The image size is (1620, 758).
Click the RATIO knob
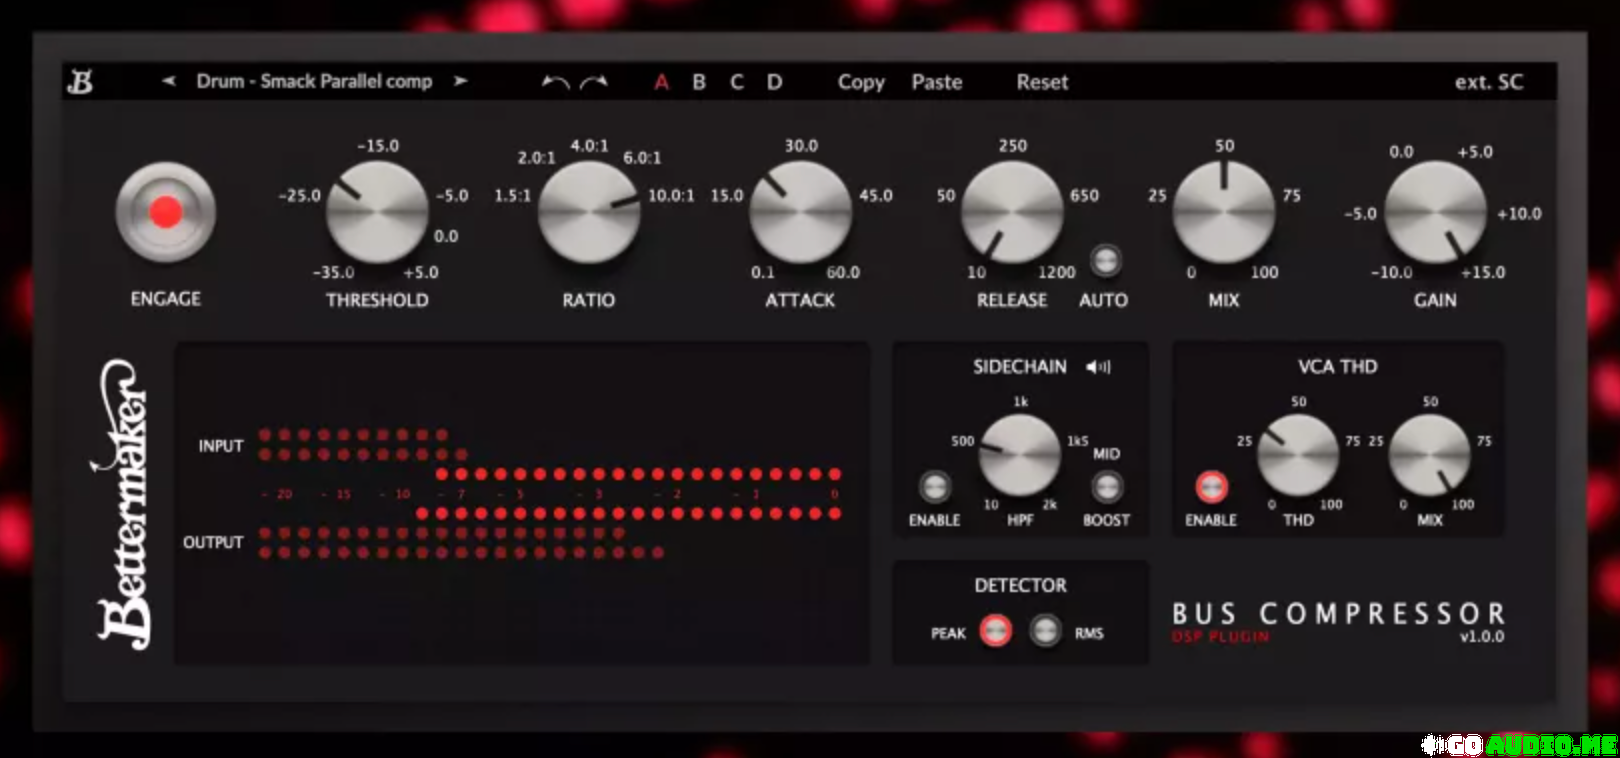[x=589, y=212]
